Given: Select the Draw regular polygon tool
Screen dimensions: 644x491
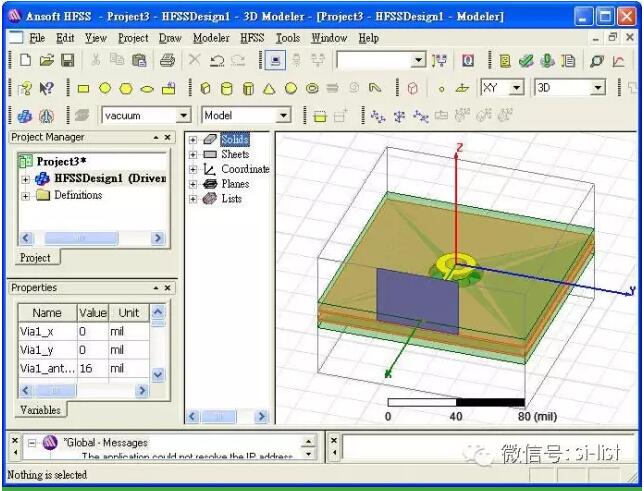Looking at the screenshot, I should pos(126,88).
